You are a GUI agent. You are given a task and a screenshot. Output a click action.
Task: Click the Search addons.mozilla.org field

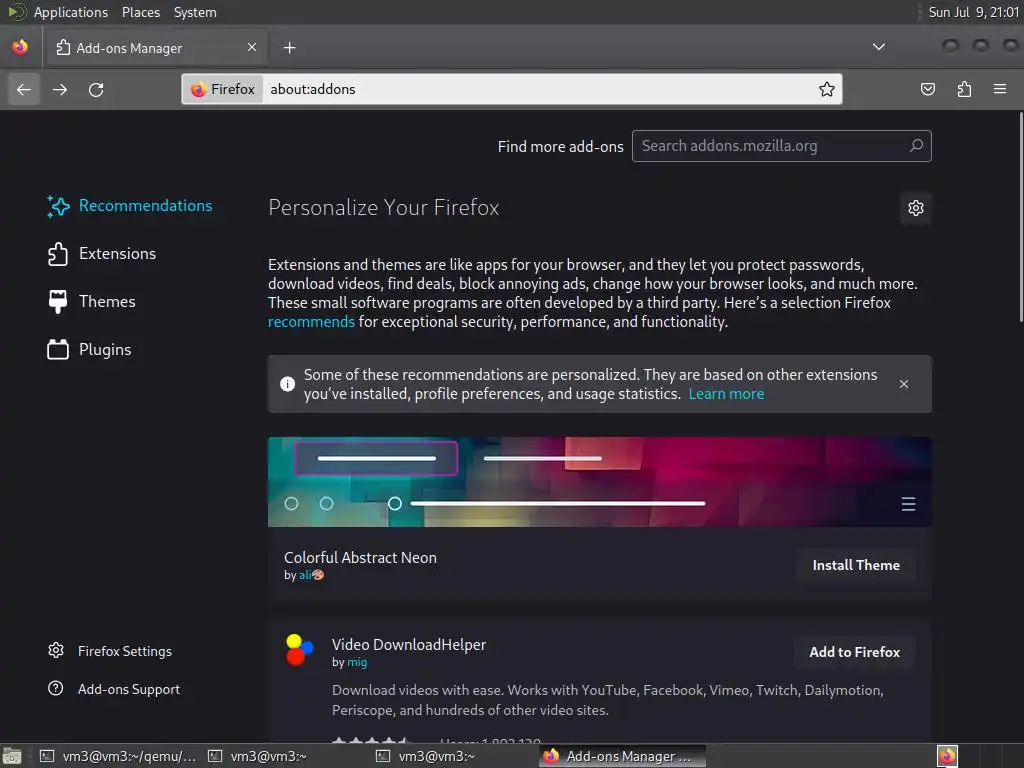782,146
